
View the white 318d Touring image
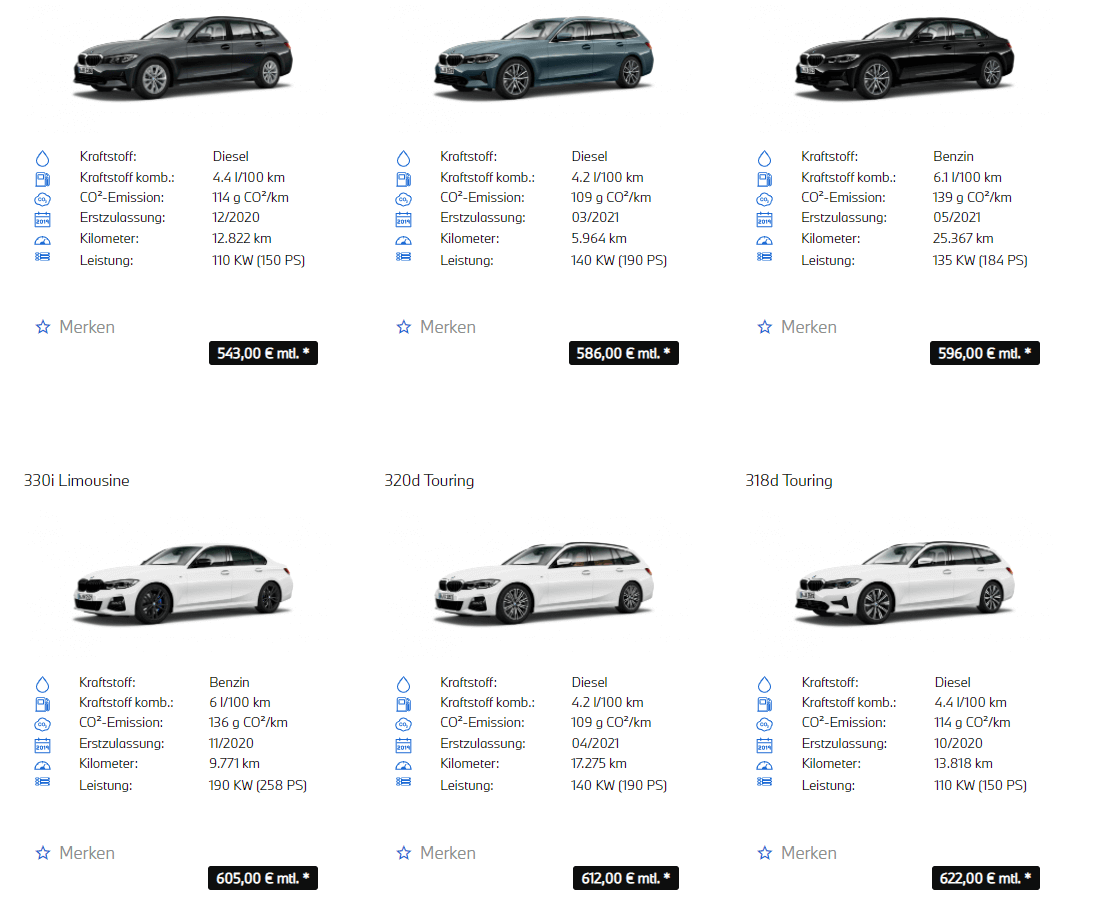tap(905, 583)
